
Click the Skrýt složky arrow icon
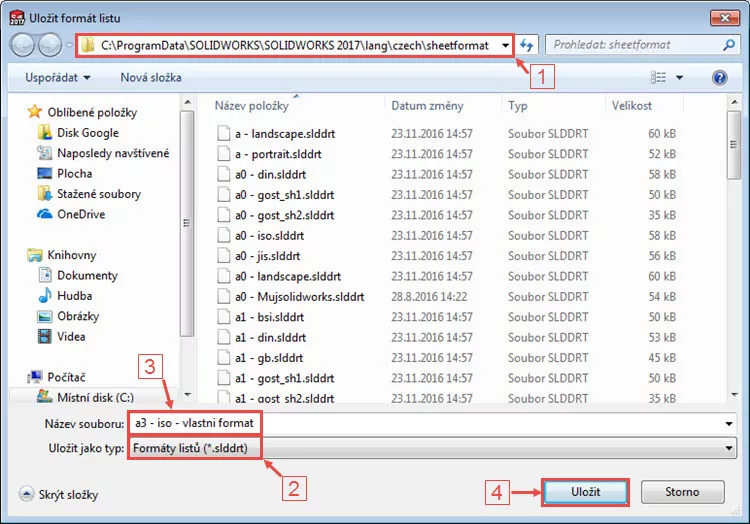click(26, 494)
